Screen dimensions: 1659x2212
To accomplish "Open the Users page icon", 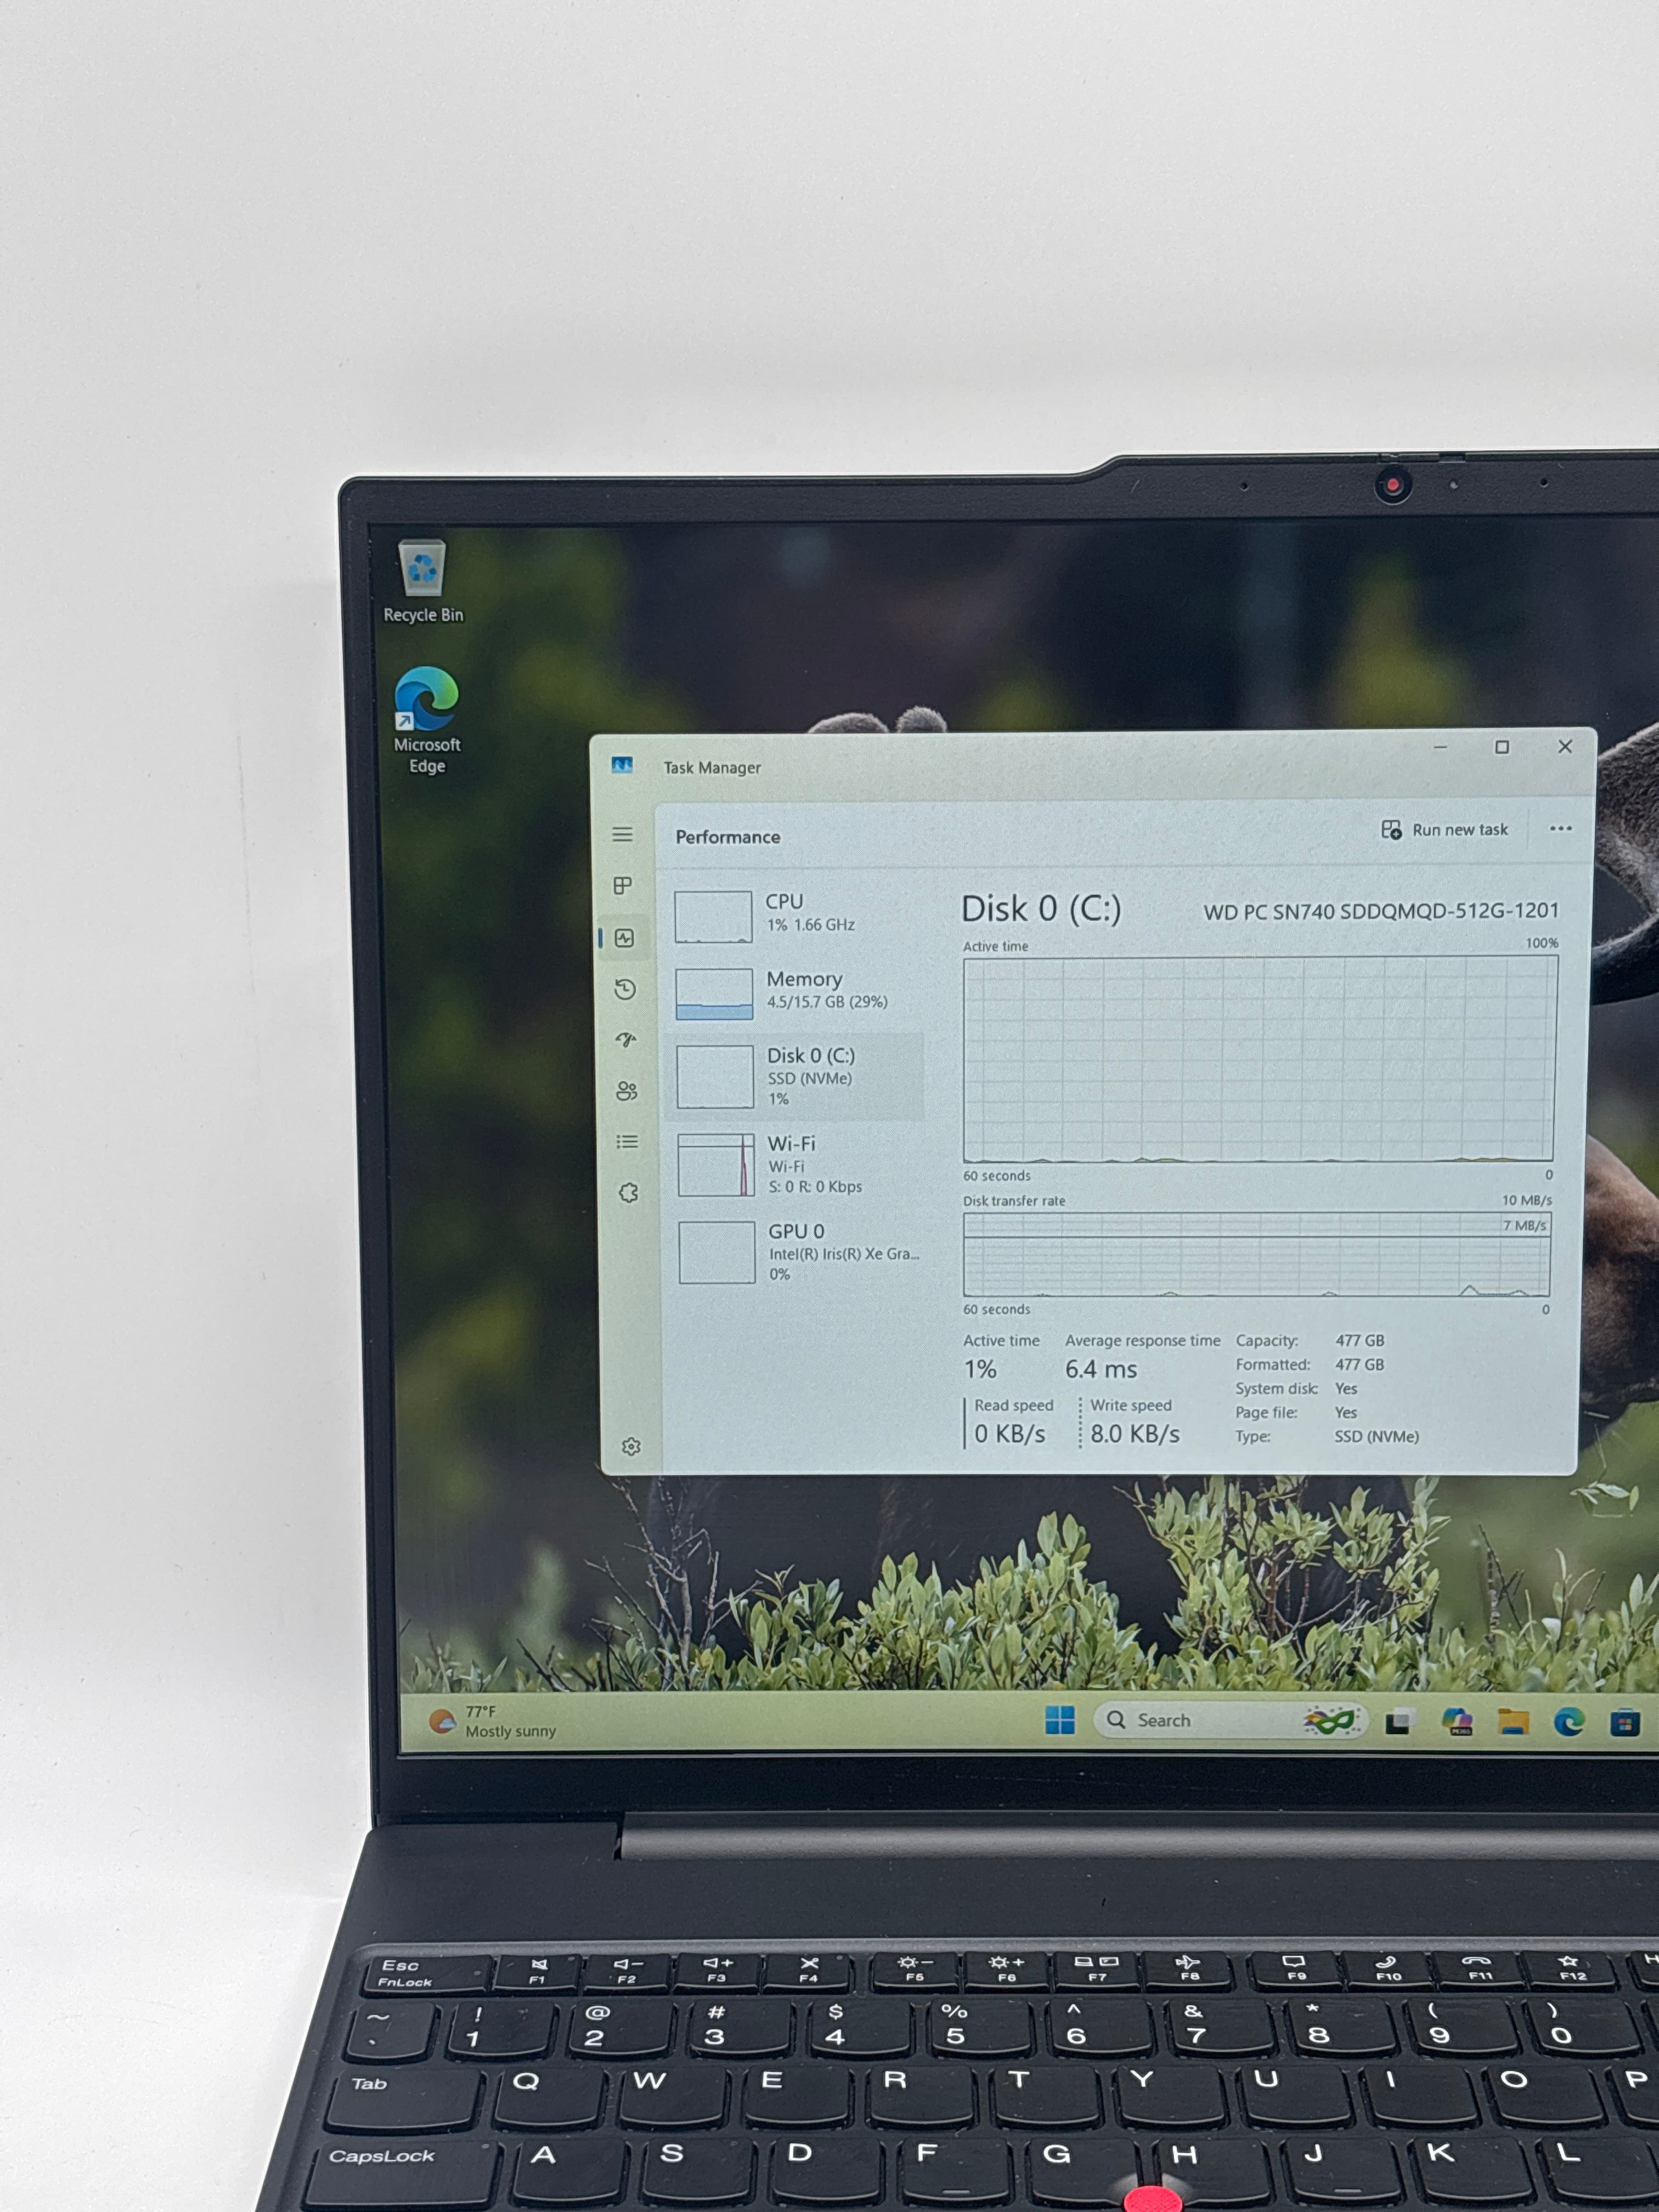I will [627, 1091].
